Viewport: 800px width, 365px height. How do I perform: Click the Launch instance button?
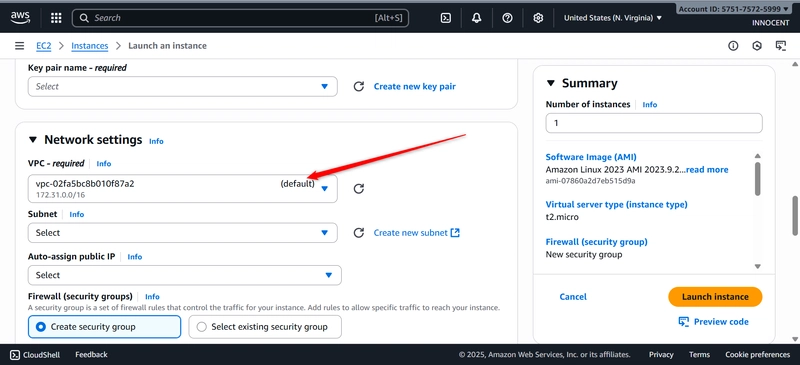tap(715, 297)
